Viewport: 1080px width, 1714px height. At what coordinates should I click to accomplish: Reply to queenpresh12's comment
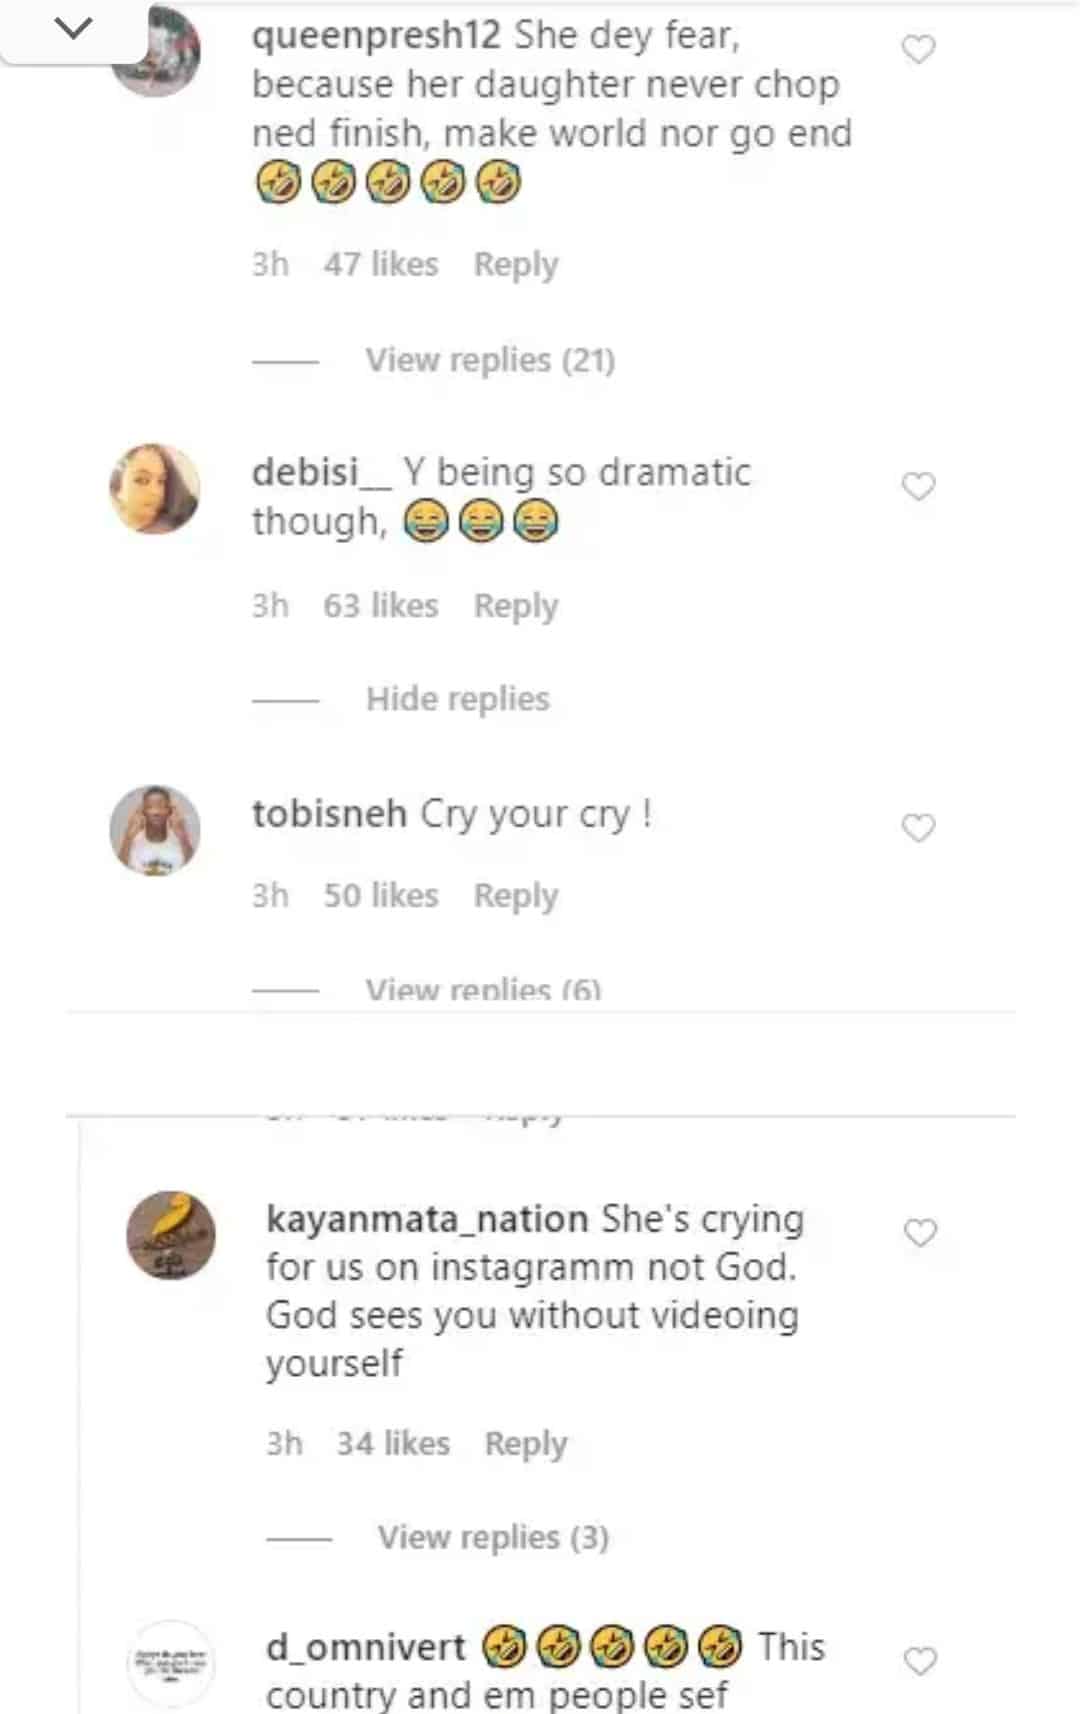[x=516, y=265]
